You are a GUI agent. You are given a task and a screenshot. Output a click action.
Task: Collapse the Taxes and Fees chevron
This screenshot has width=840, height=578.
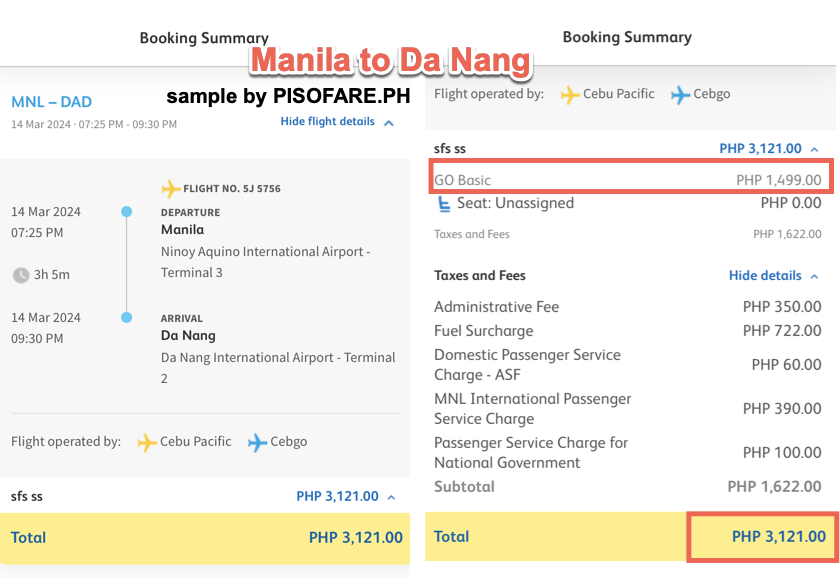pyautogui.click(x=814, y=276)
